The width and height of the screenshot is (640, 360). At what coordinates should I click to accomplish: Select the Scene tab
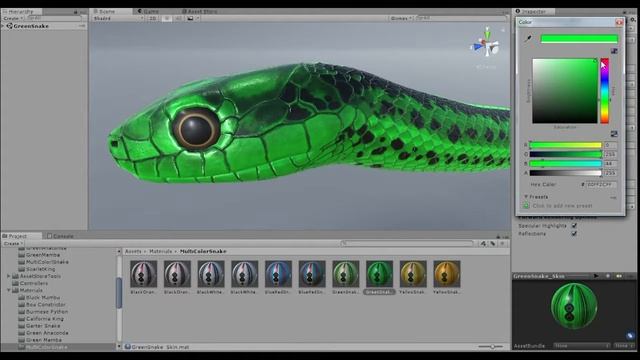[x=111, y=11]
